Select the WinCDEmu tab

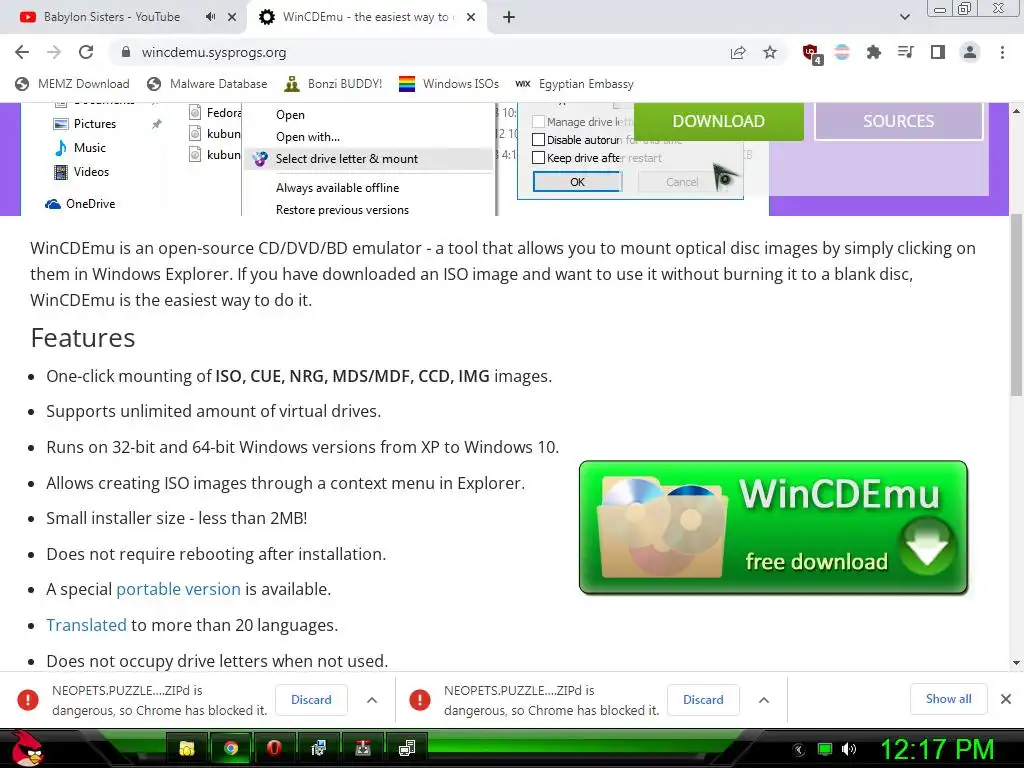[x=368, y=17]
